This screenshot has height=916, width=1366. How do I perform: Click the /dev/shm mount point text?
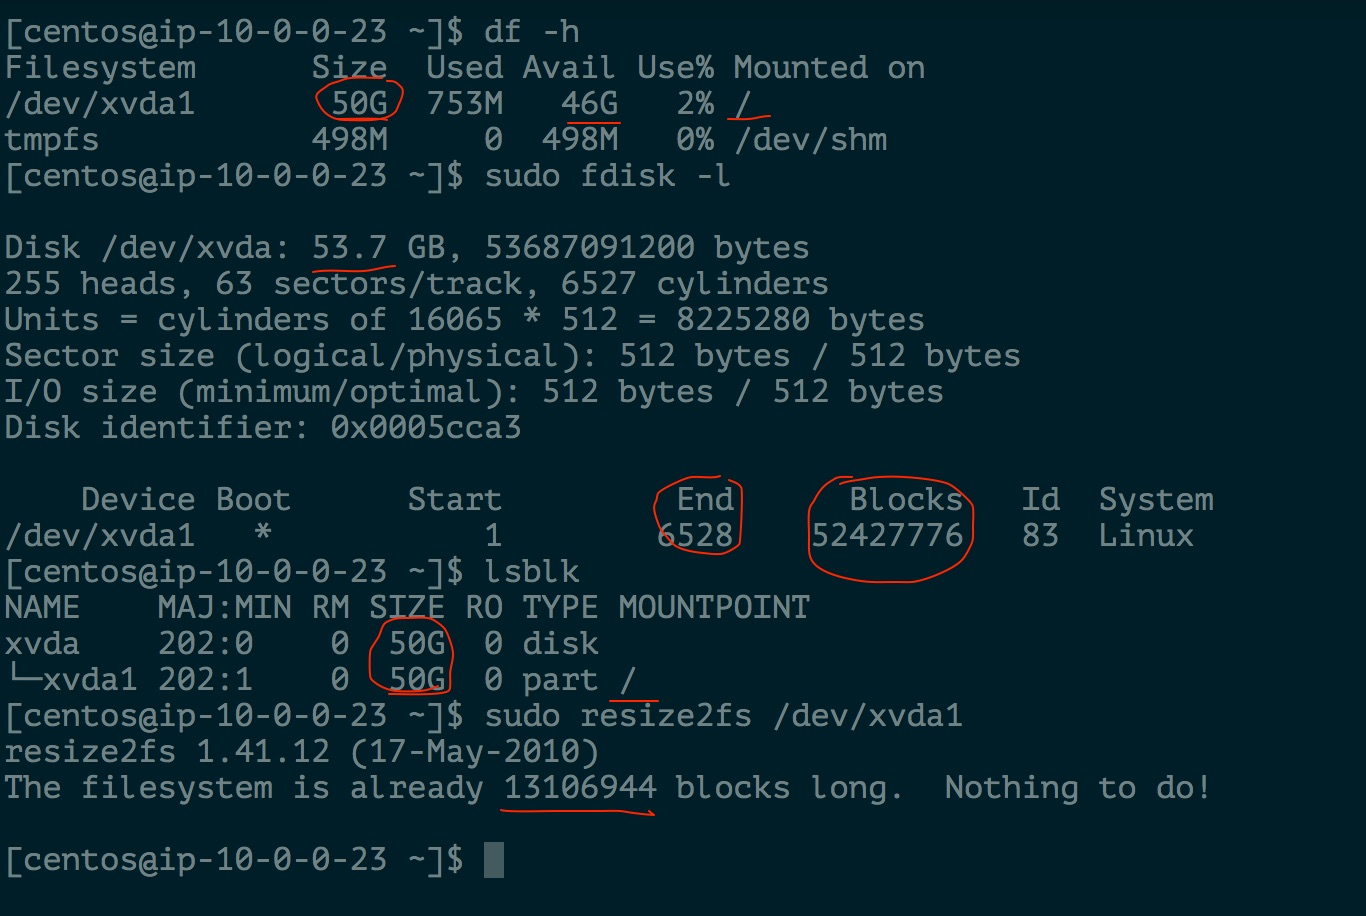coord(810,139)
